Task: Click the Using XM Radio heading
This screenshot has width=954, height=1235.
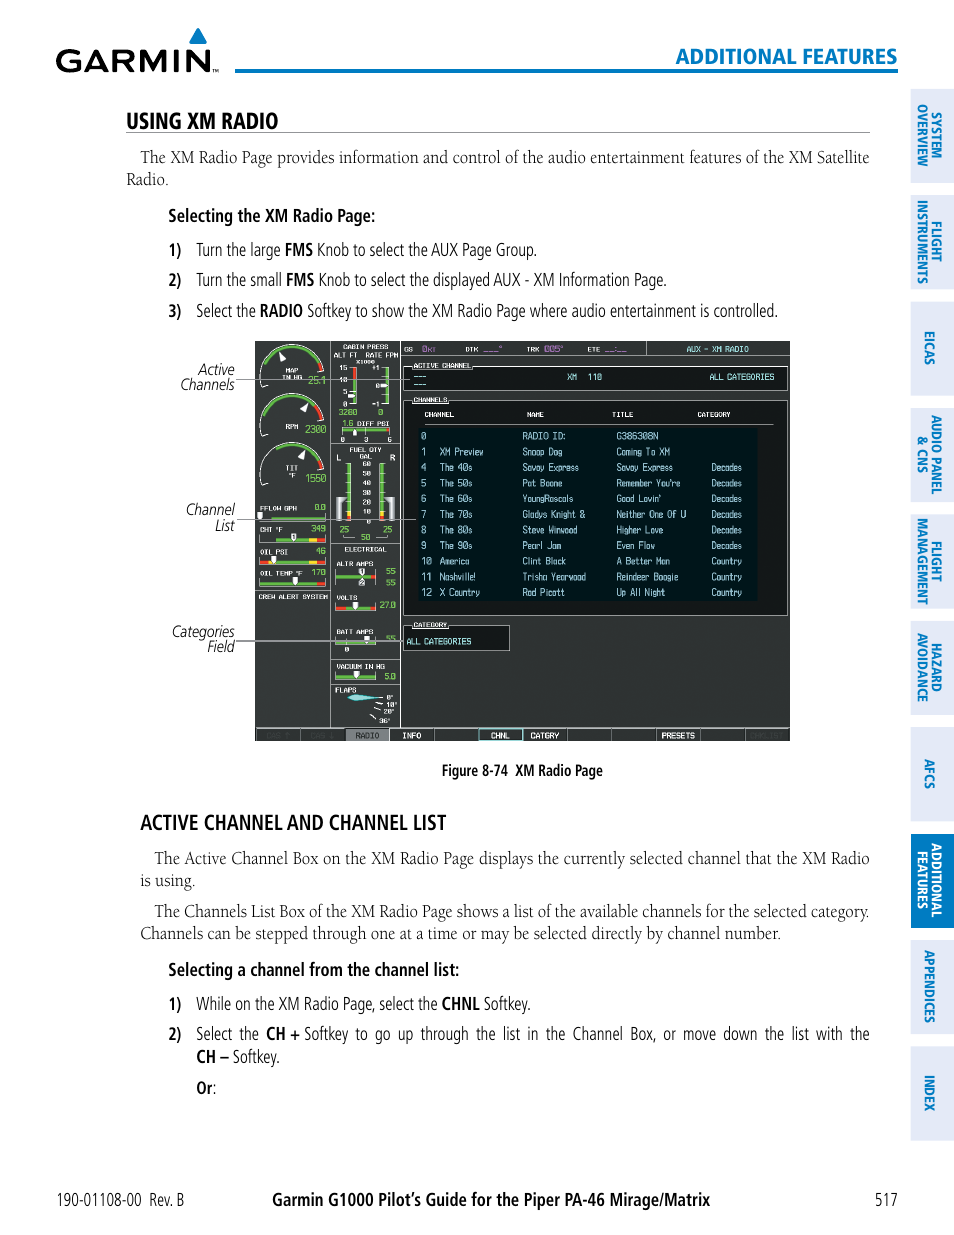Action: point(202,121)
